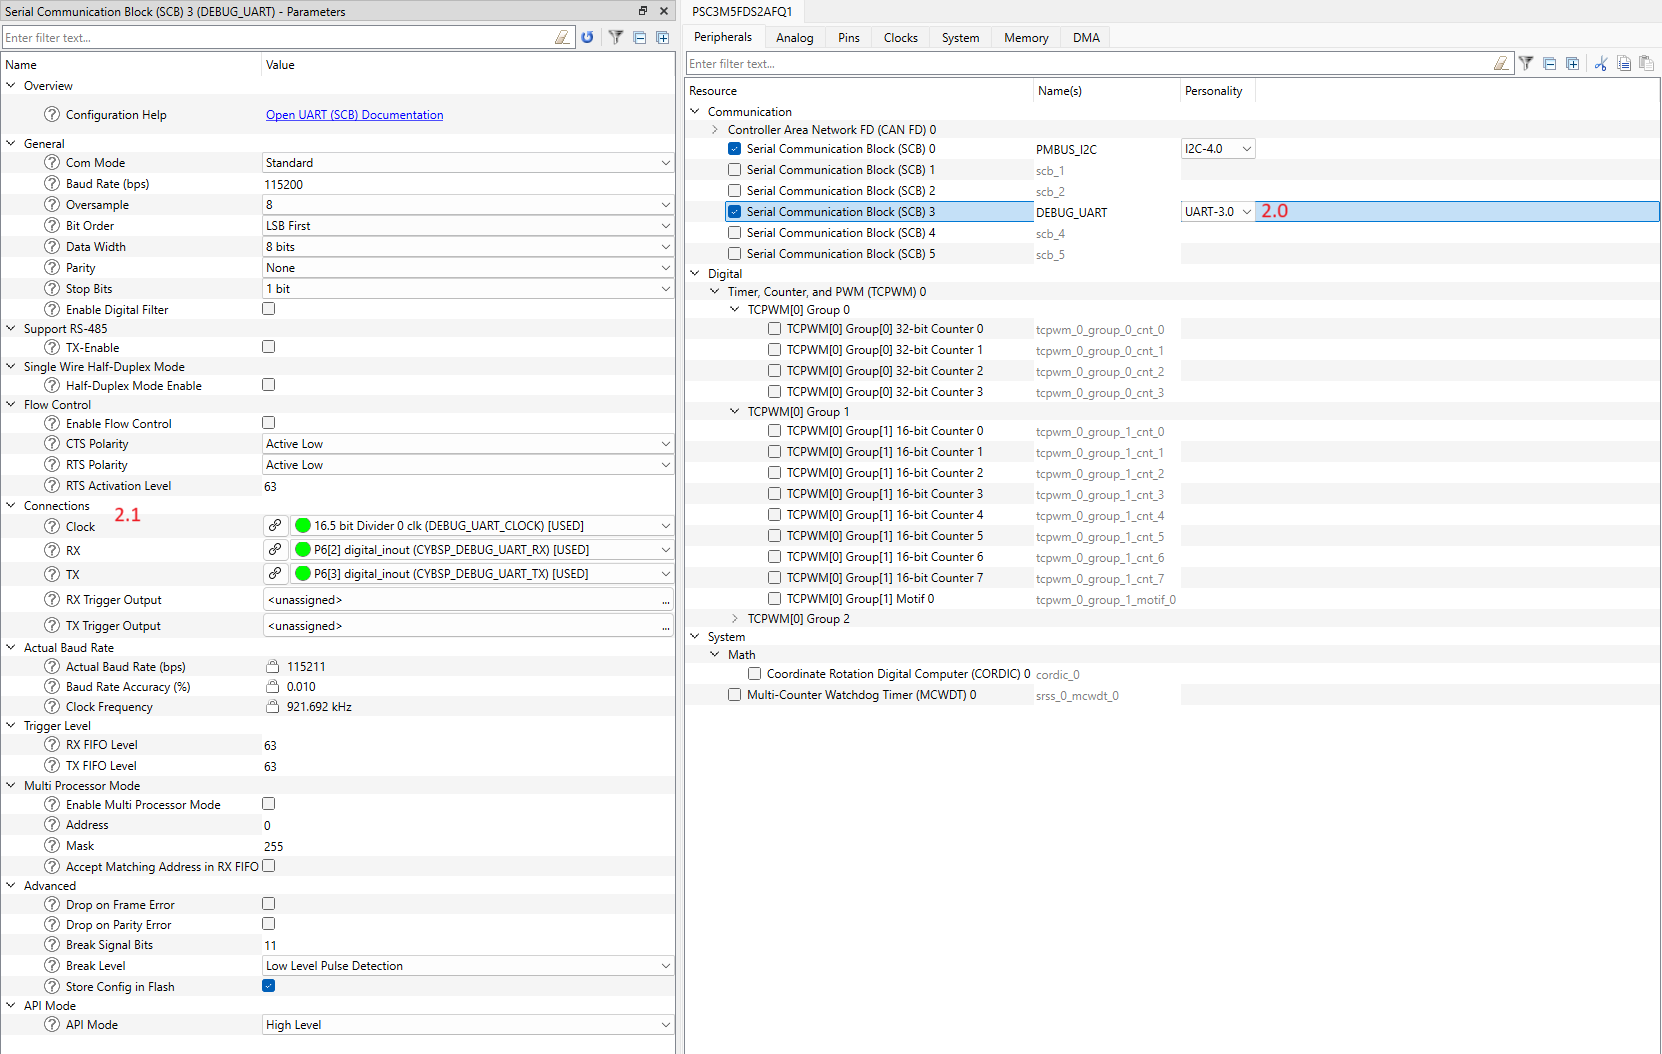Click the help icon next to Baud Rate

pyautogui.click(x=52, y=183)
